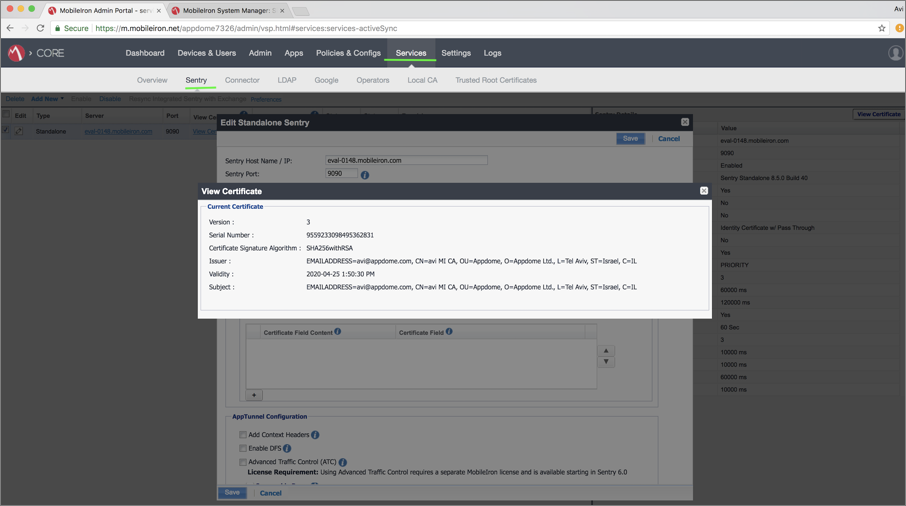Click the secure lock icon in address bar
Image resolution: width=906 pixels, height=506 pixels.
click(x=57, y=28)
